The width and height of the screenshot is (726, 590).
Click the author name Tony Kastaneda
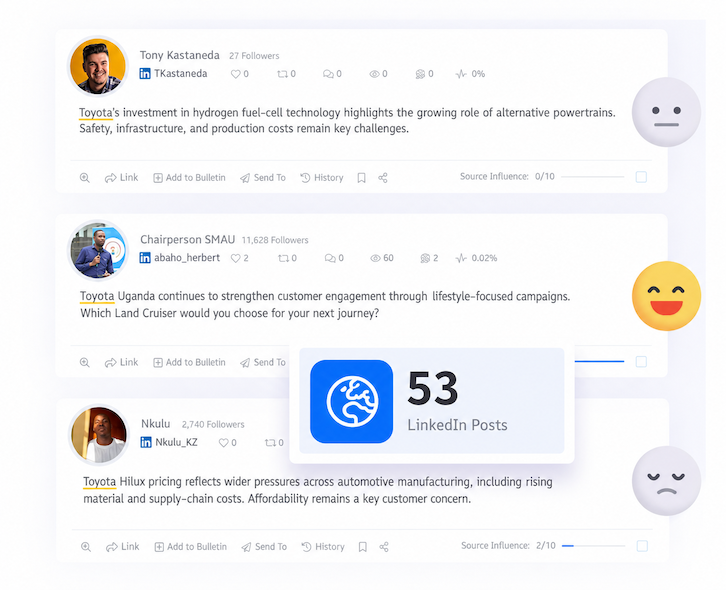[180, 56]
